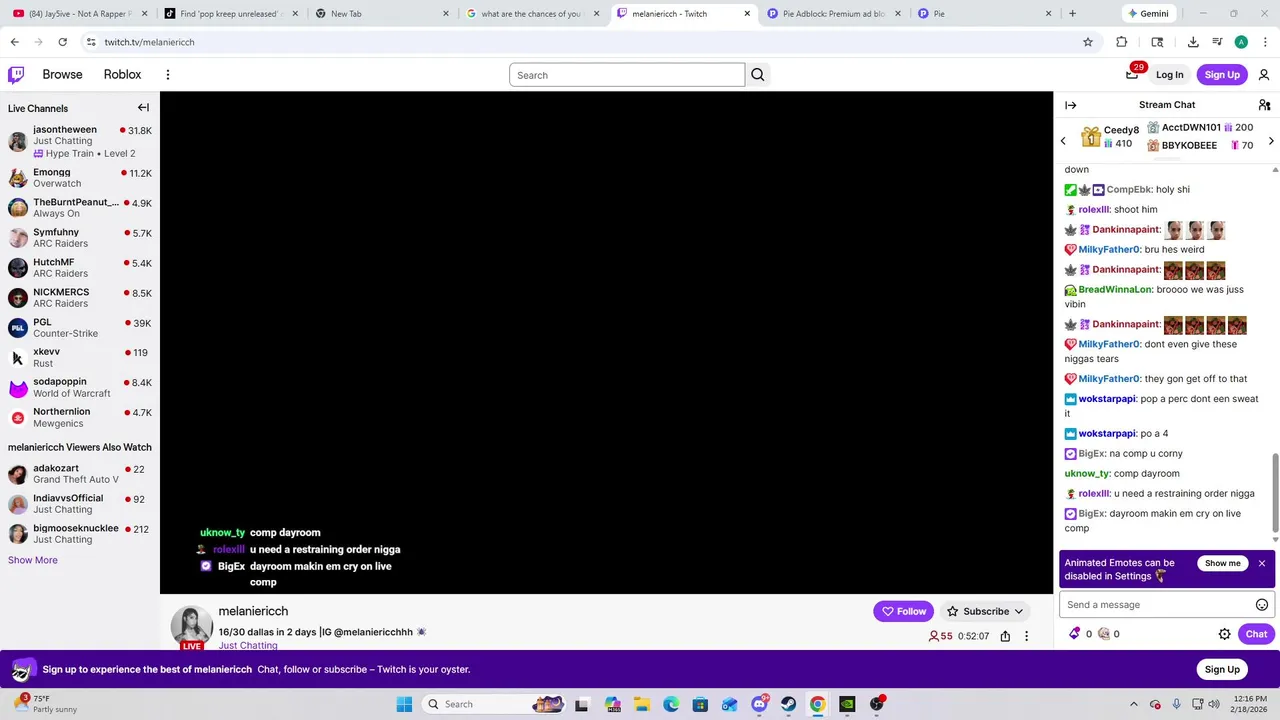Screen dimensions: 1280x720
Task: Open the top navigation three-dot menu
Action: click(x=168, y=75)
